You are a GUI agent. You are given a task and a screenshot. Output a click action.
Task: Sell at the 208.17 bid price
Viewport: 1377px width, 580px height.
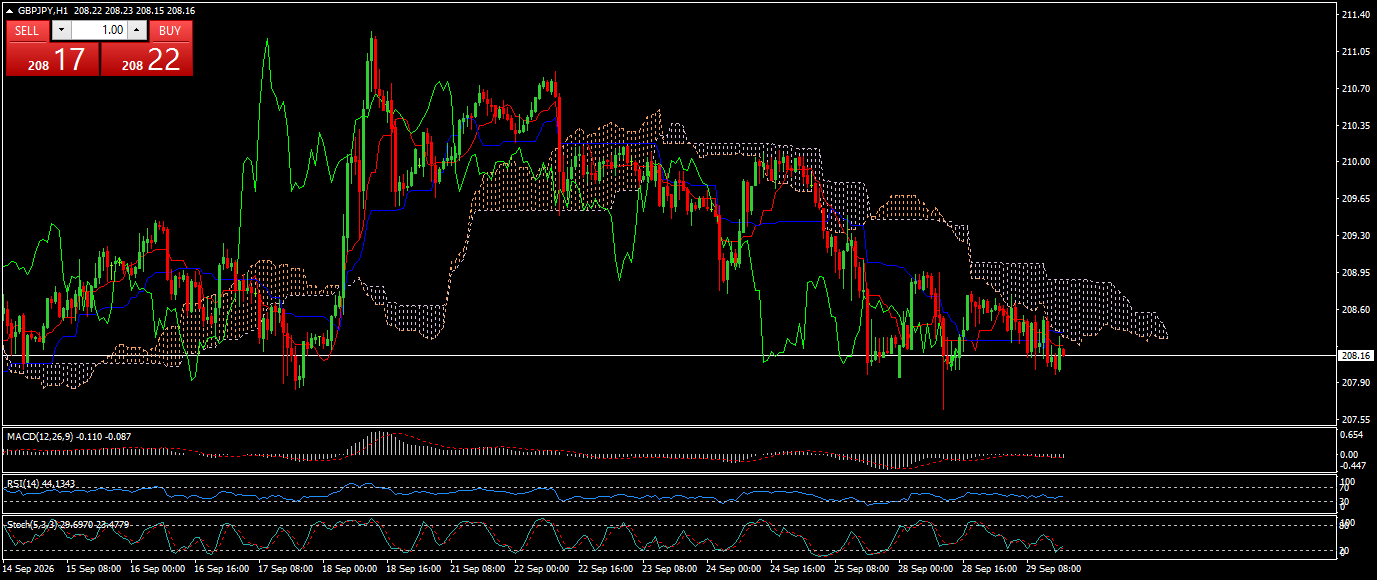coord(53,59)
